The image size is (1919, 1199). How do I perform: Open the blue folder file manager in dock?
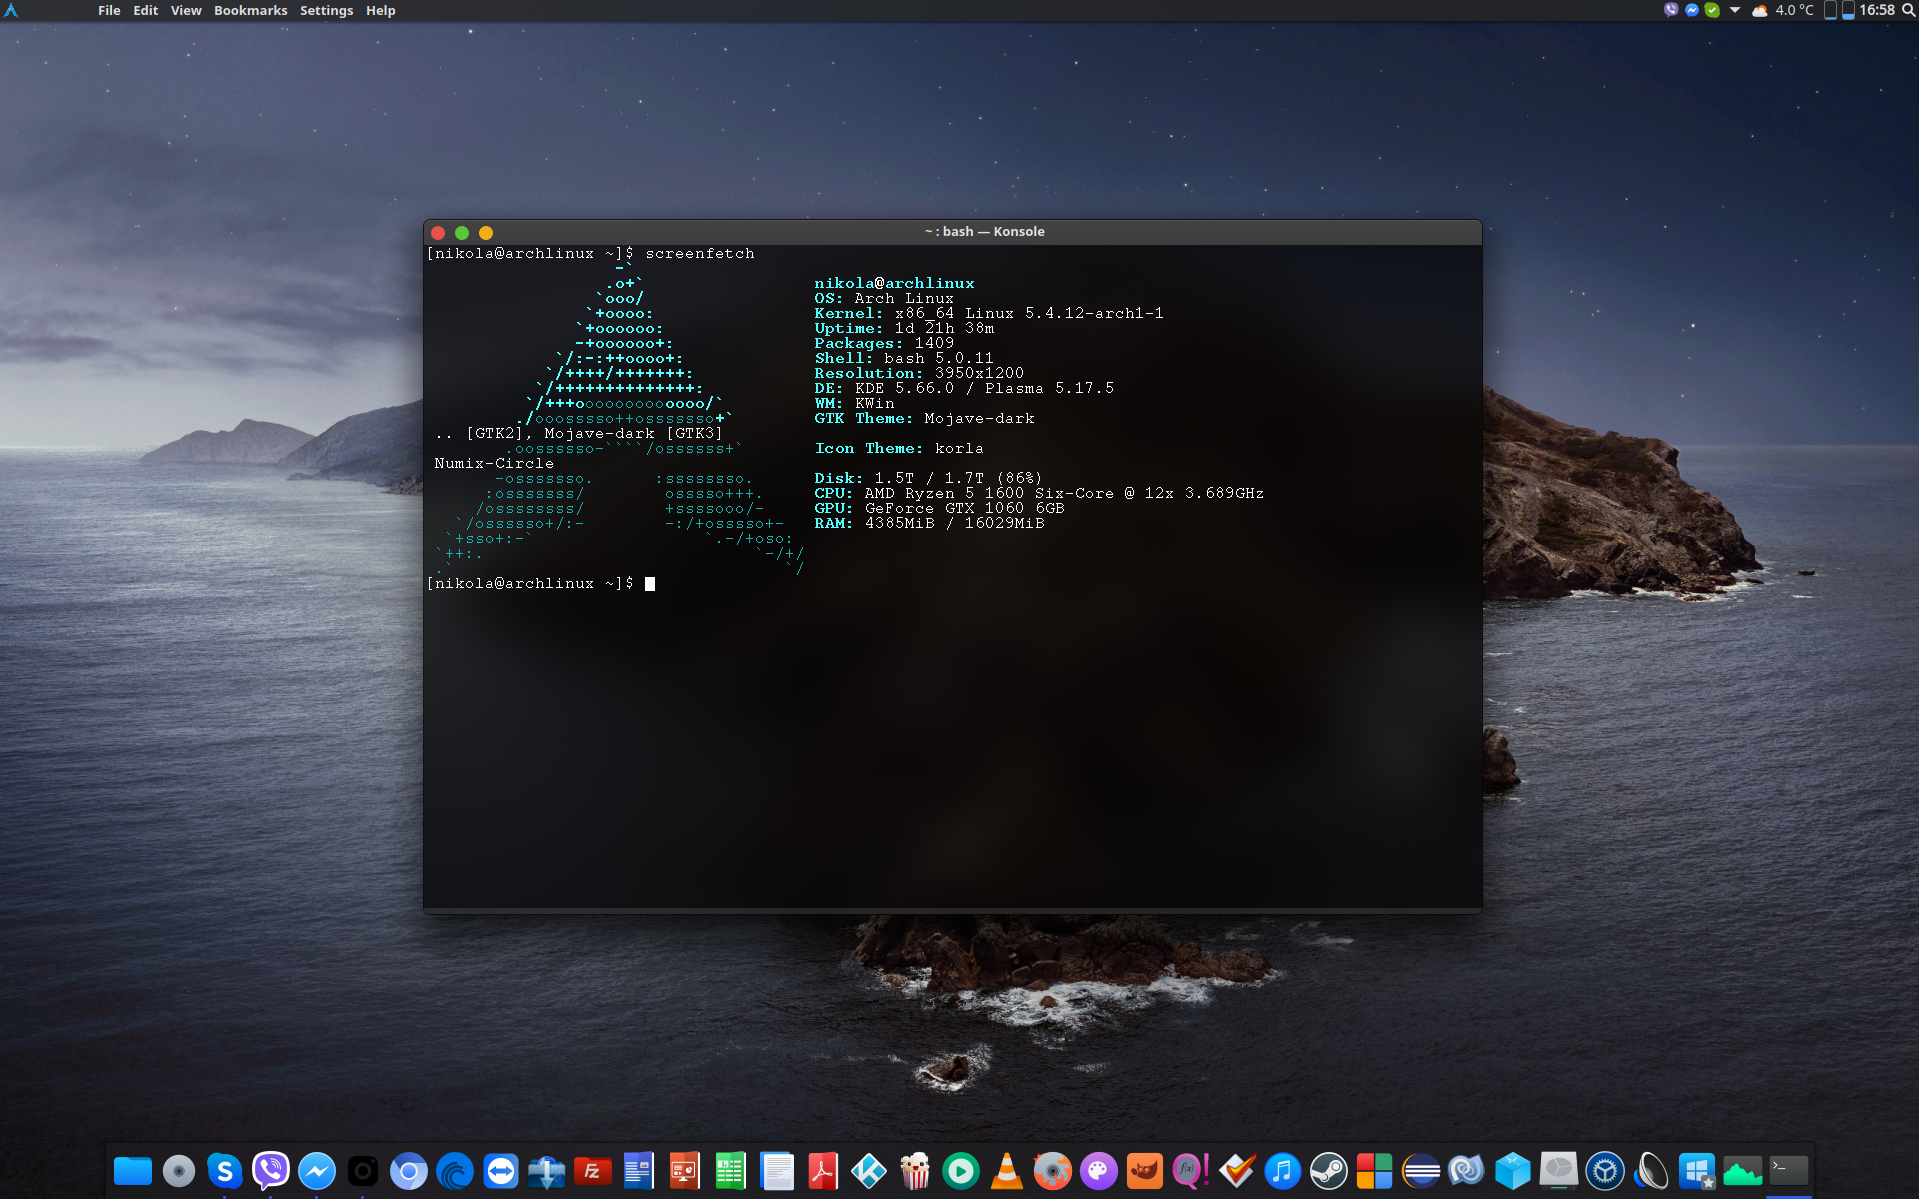(133, 1171)
